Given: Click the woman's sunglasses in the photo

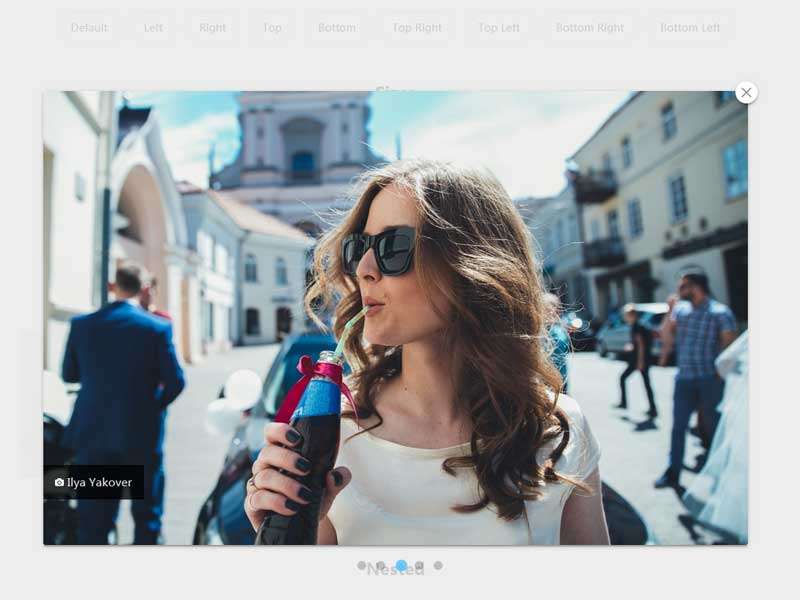Looking at the screenshot, I should (379, 251).
